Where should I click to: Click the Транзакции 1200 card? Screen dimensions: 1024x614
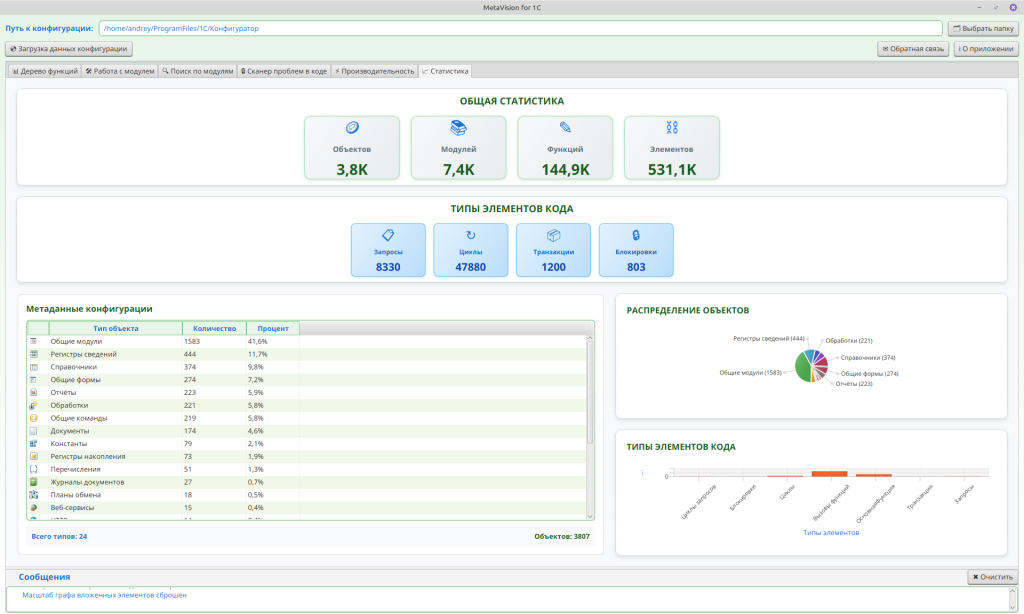[x=554, y=250]
